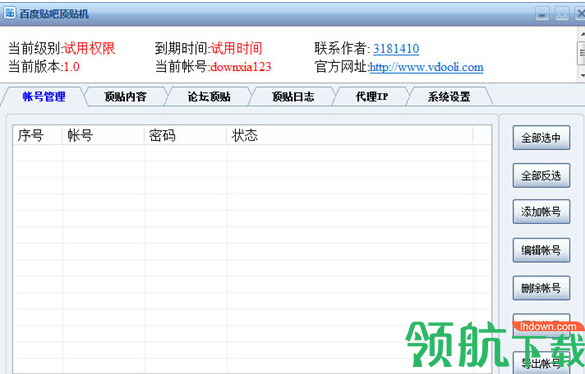The width and height of the screenshot is (585, 374).
Task: Open the 系统设置 tab
Action: click(x=449, y=97)
